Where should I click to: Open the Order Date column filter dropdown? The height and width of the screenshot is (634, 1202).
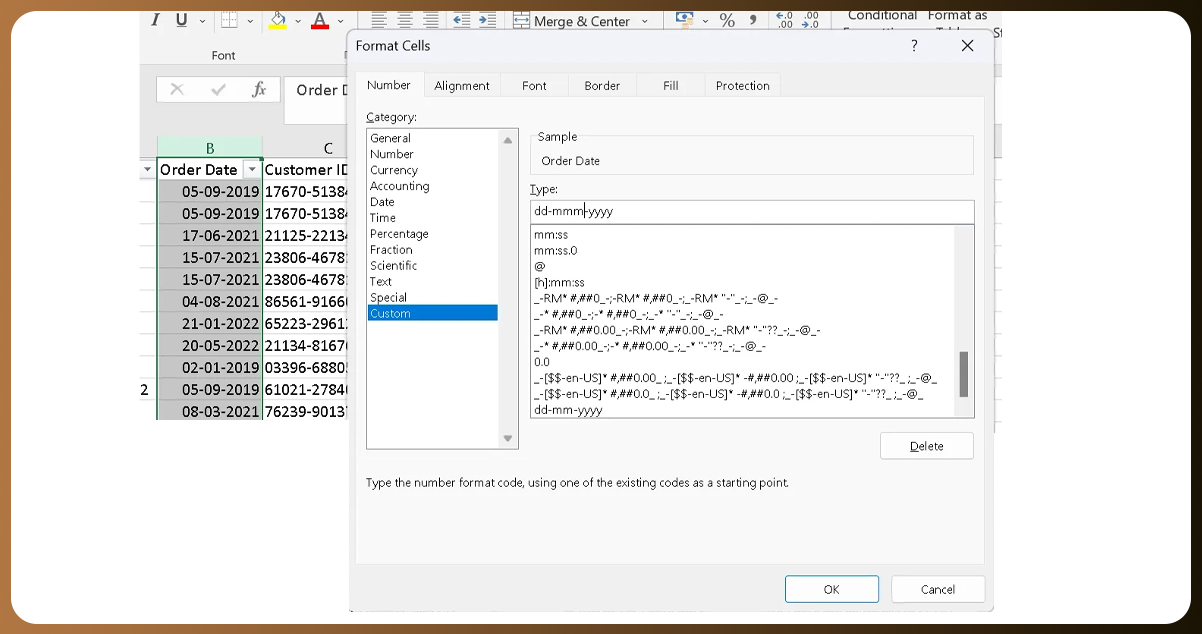[252, 170]
